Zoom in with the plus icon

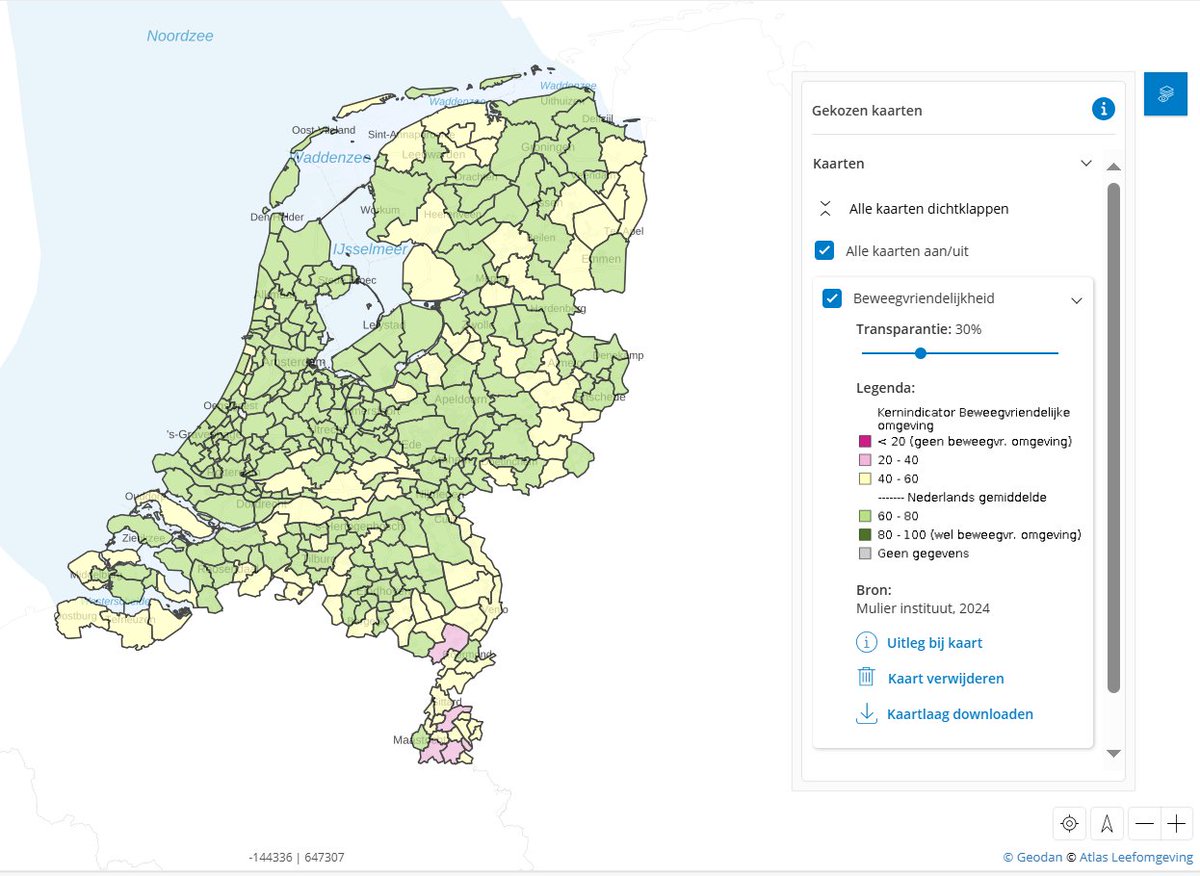click(1174, 823)
